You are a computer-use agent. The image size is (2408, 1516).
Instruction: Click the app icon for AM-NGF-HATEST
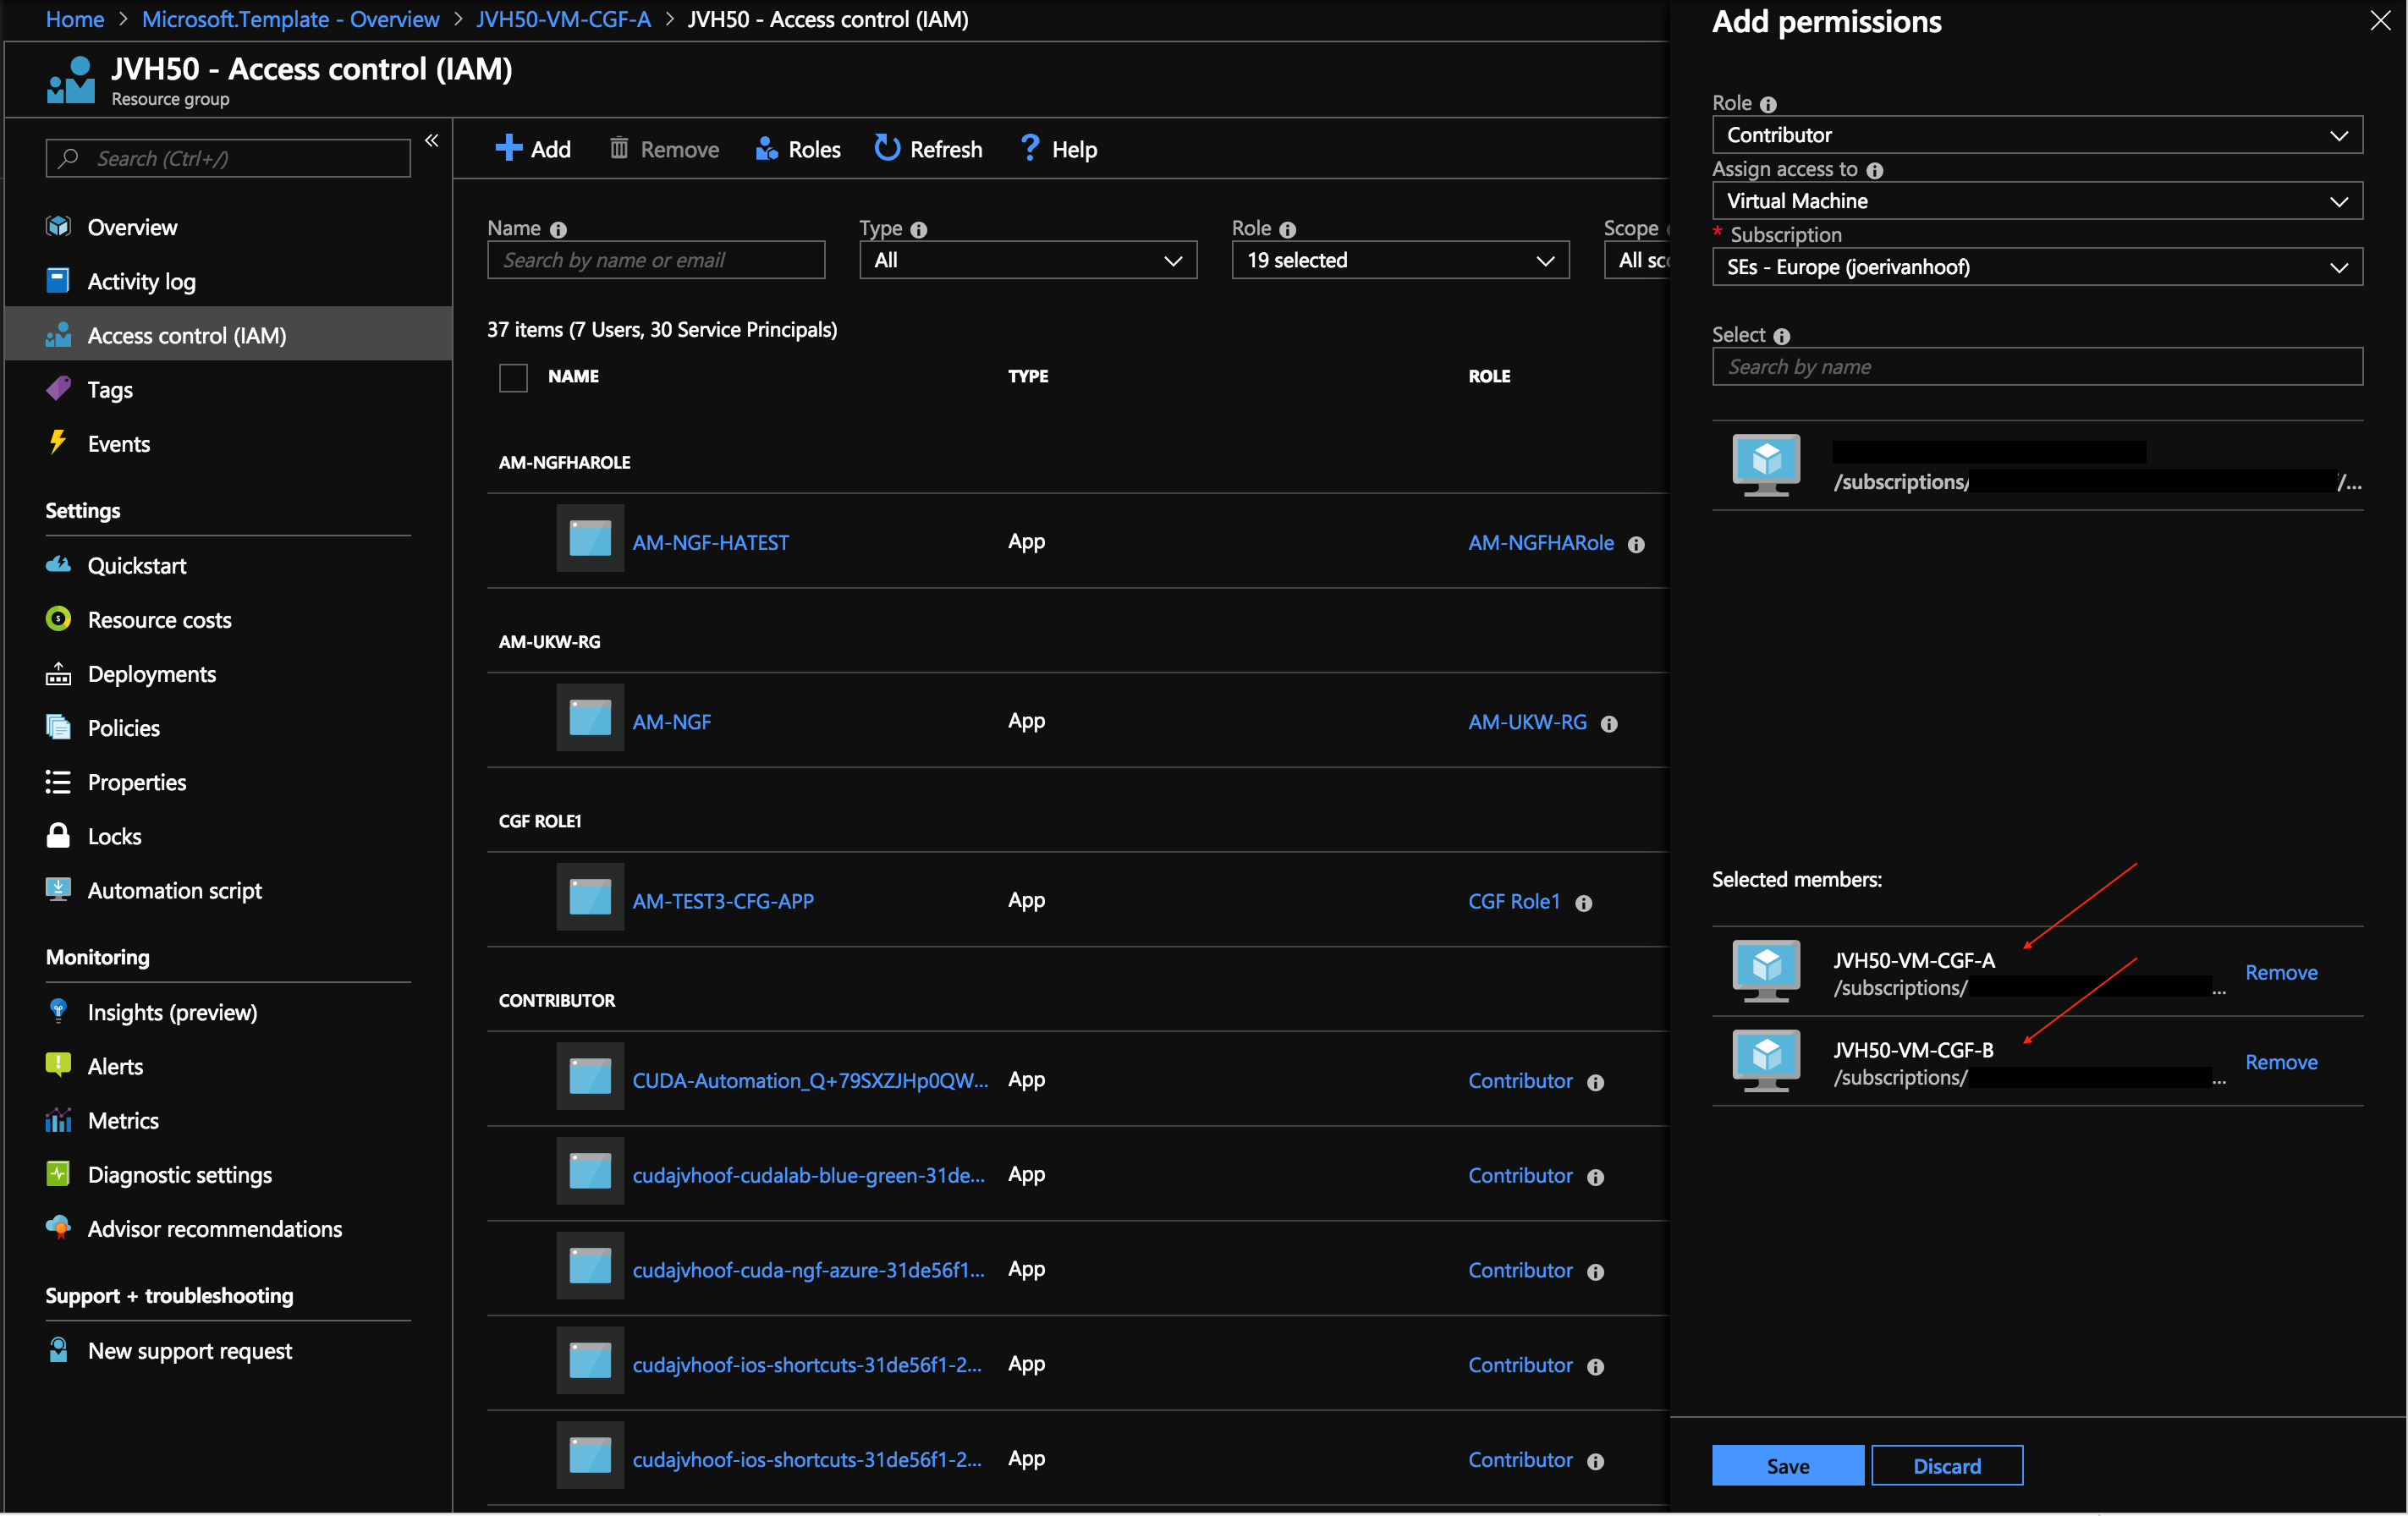(590, 538)
